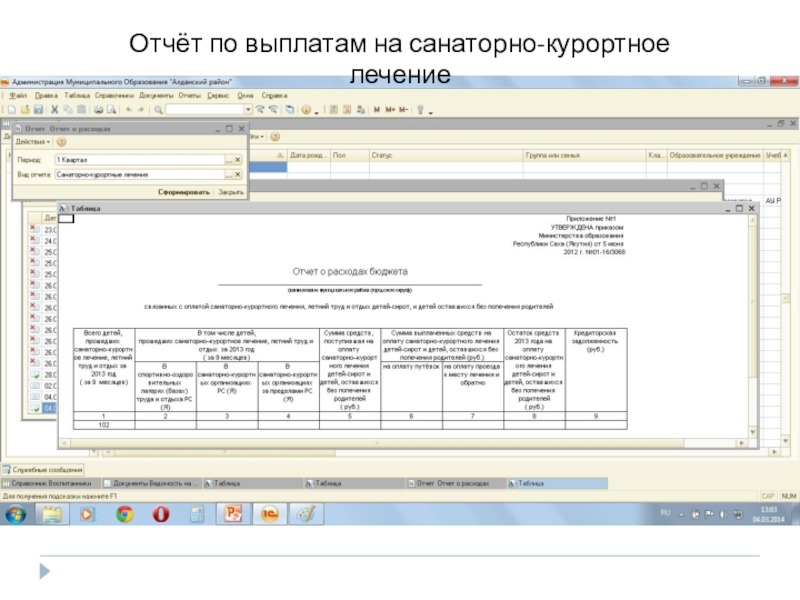The height and width of the screenshot is (600, 800).
Task: Sort by the Дата рожд. column header
Action: 308,155
